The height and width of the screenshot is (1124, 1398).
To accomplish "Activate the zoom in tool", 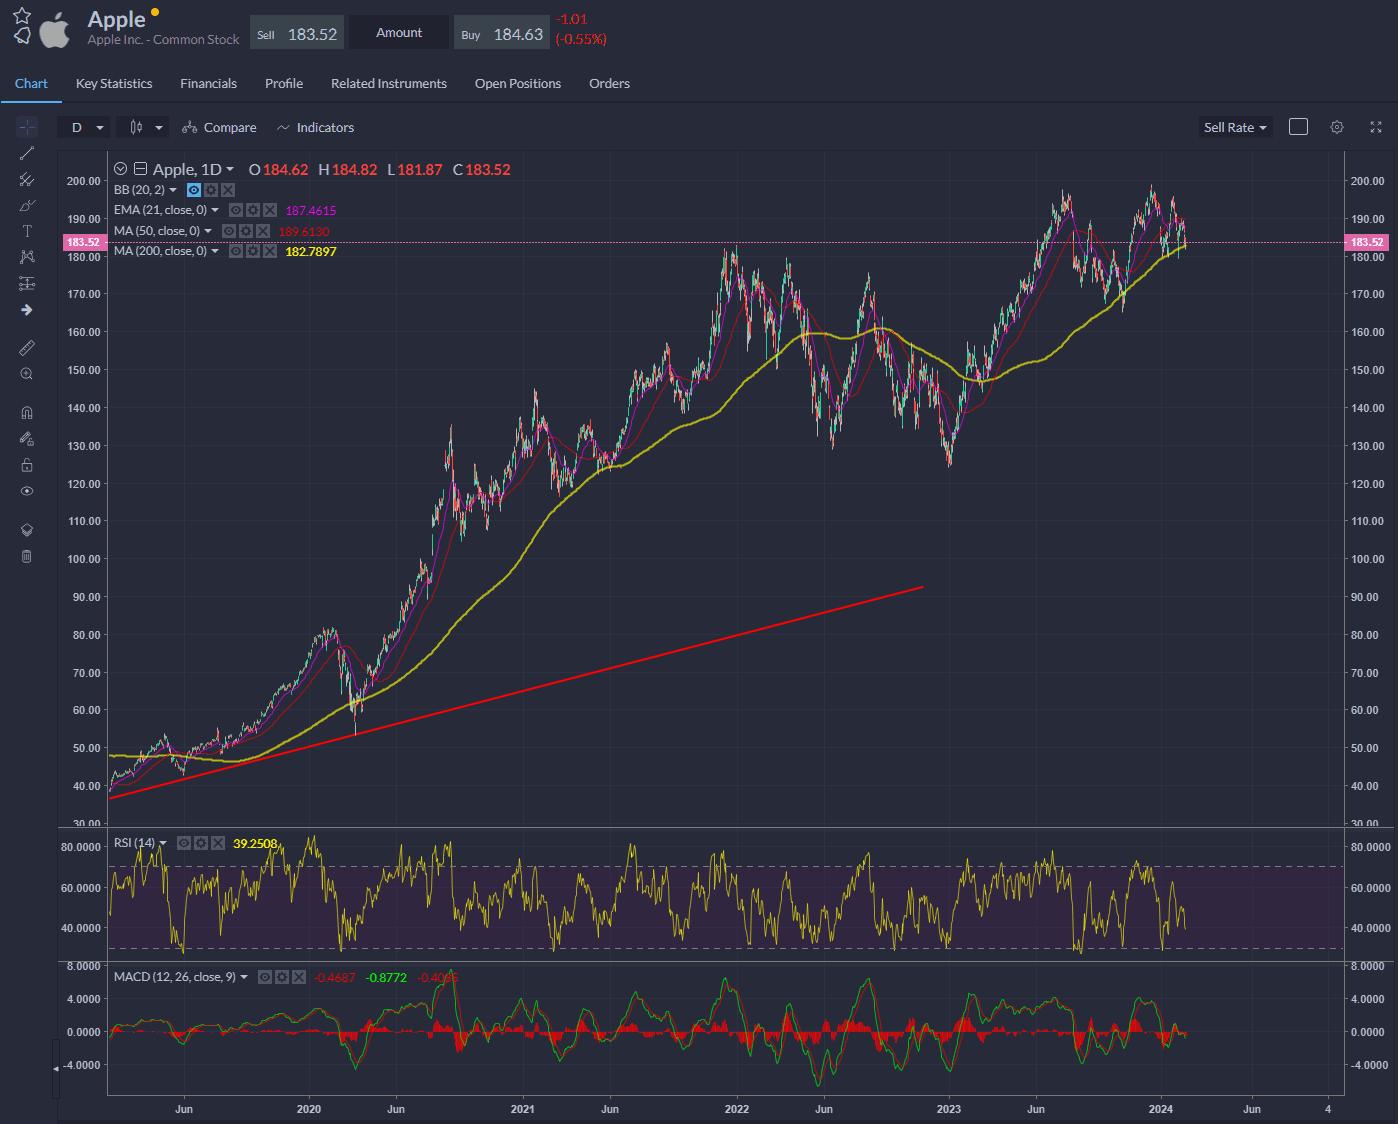I will pos(27,373).
